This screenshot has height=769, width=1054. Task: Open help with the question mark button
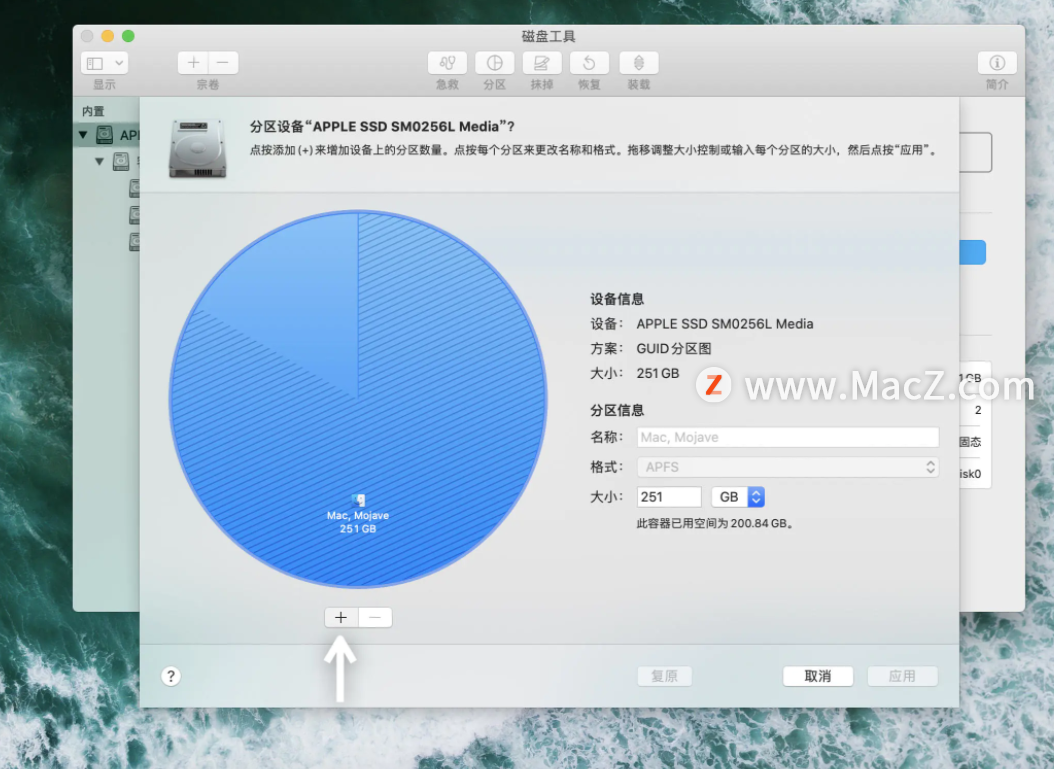click(x=171, y=676)
